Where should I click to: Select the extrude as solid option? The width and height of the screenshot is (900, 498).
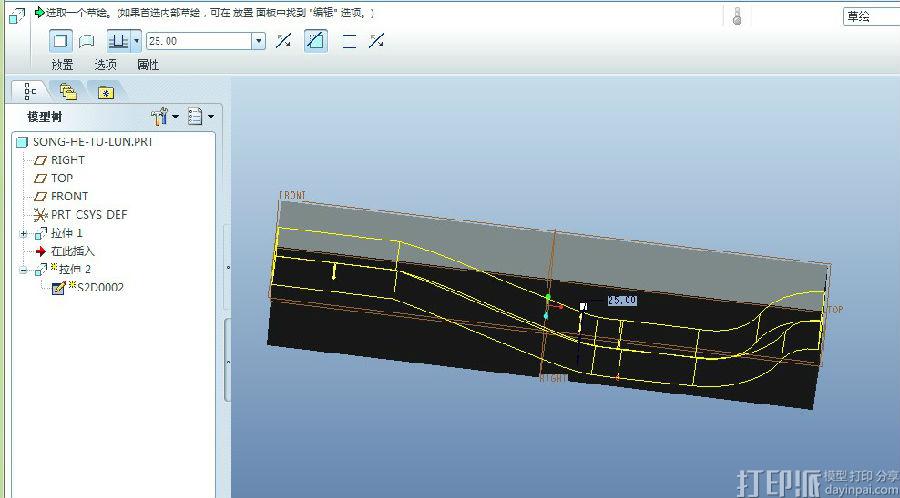(60, 41)
